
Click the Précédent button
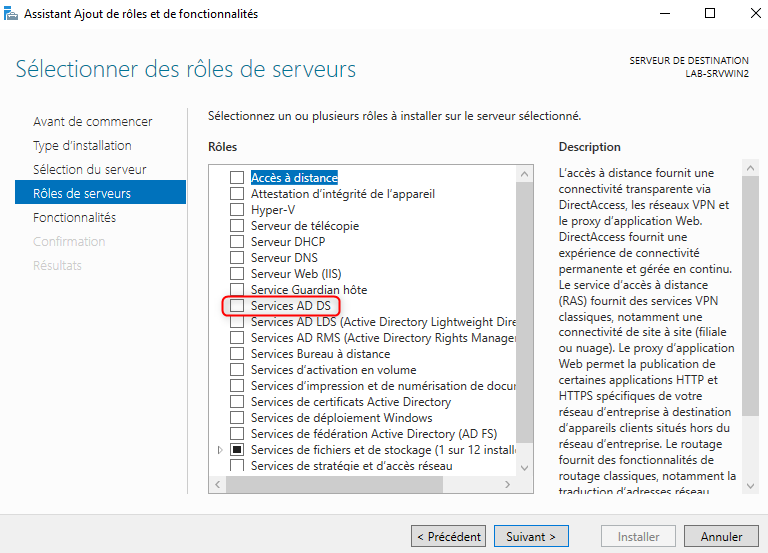tap(448, 536)
